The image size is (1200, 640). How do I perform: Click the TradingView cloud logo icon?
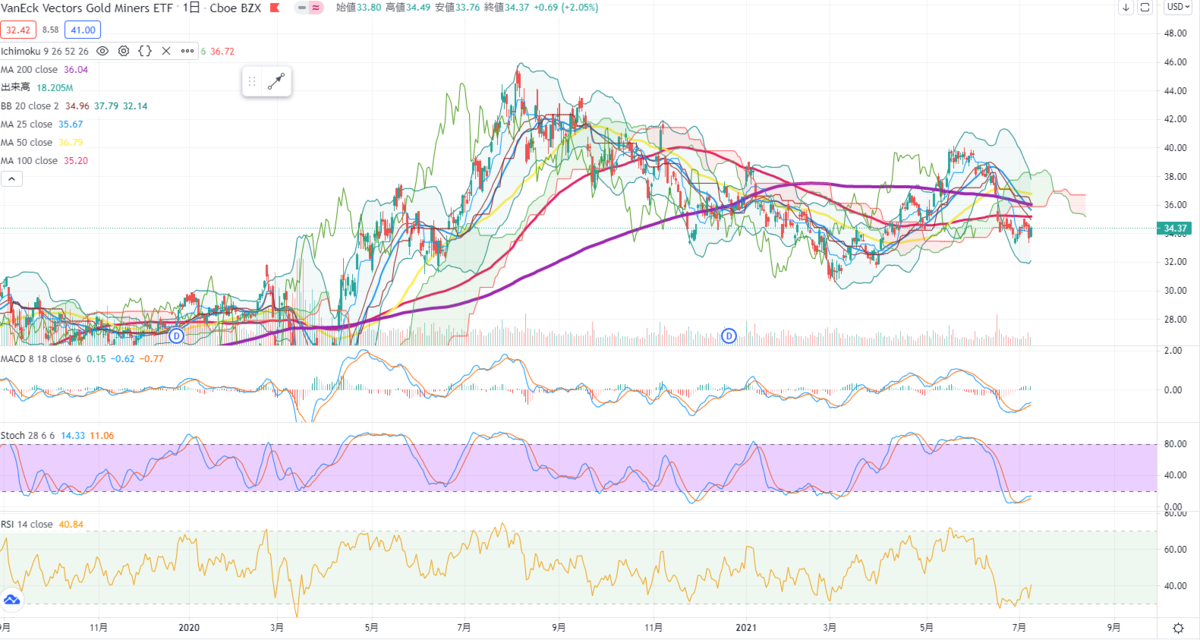(x=12, y=599)
